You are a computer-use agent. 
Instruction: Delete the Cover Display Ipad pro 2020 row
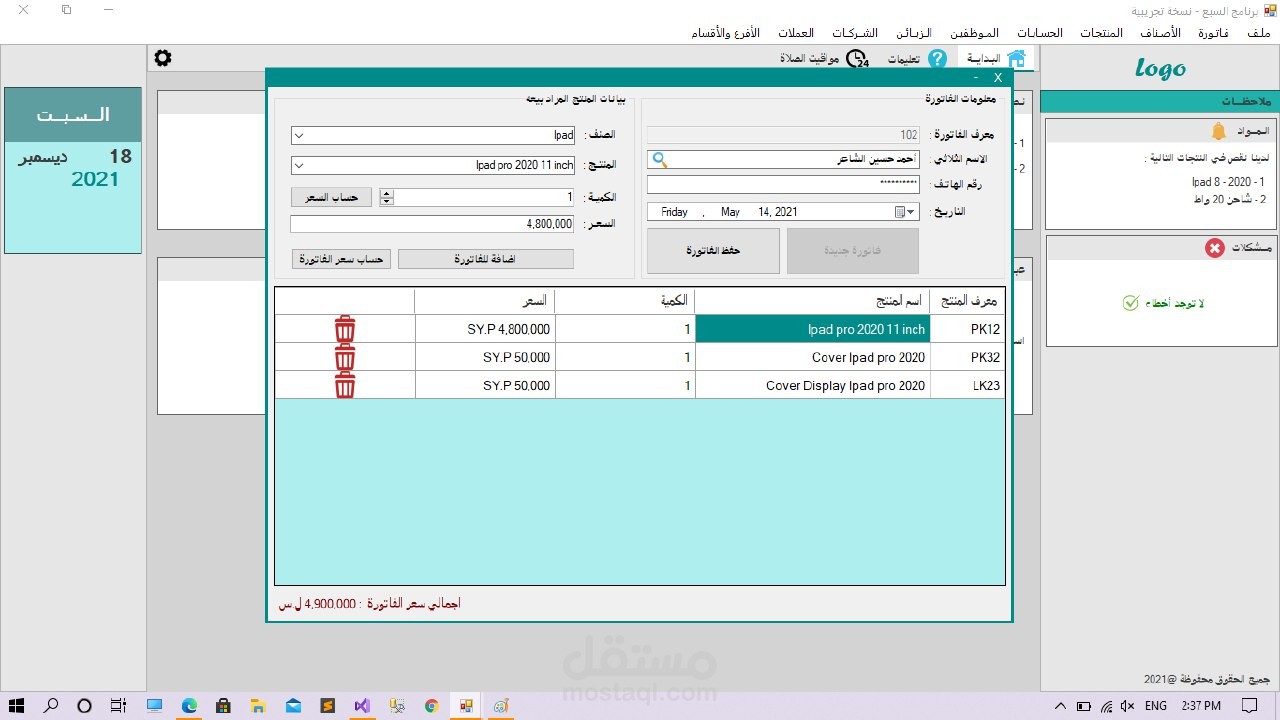345,385
